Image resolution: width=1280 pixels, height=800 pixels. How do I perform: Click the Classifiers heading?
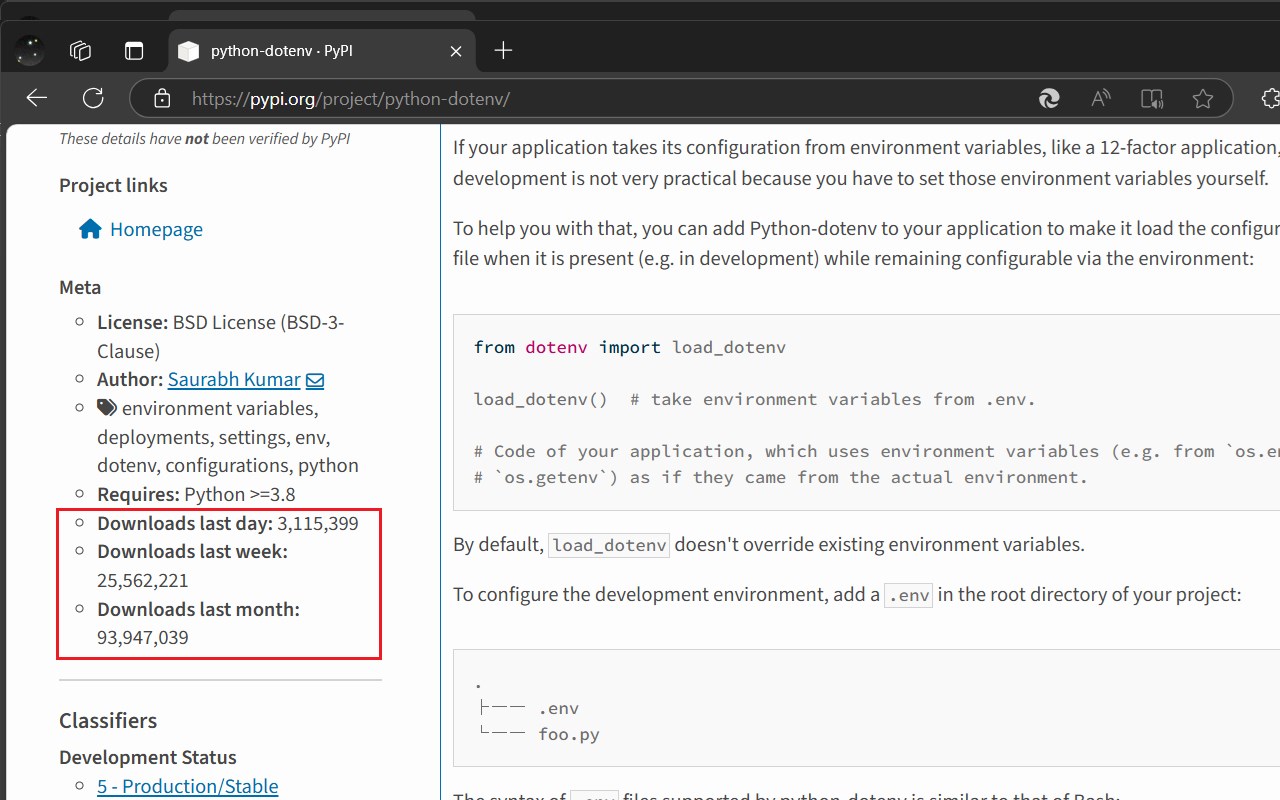pos(108,720)
